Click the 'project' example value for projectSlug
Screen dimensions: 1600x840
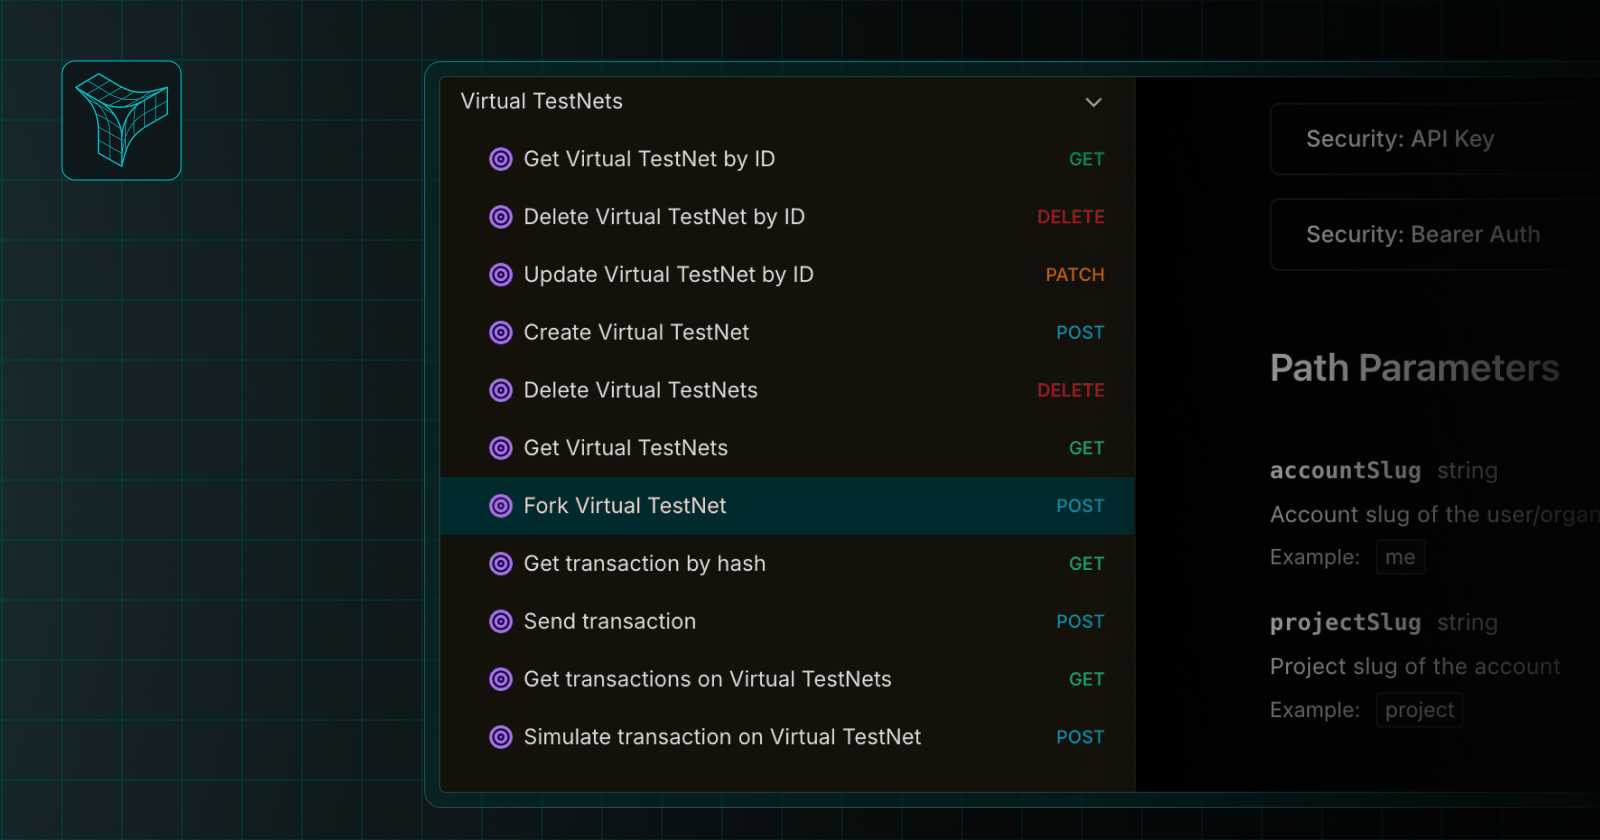tap(1418, 710)
